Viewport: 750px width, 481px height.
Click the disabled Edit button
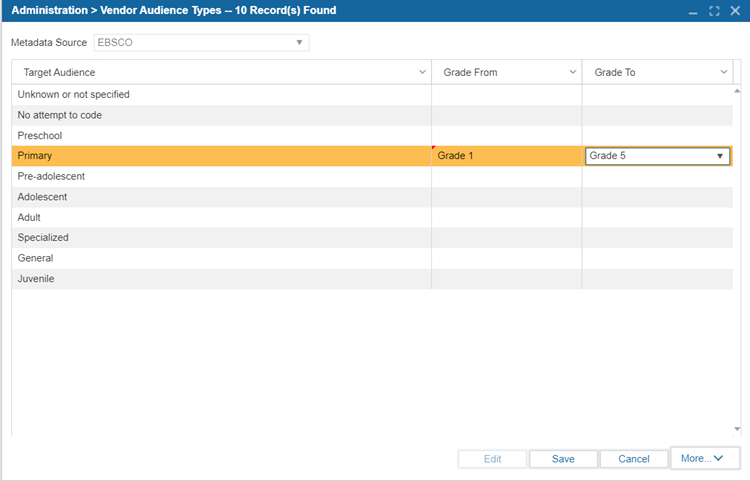(x=492, y=459)
